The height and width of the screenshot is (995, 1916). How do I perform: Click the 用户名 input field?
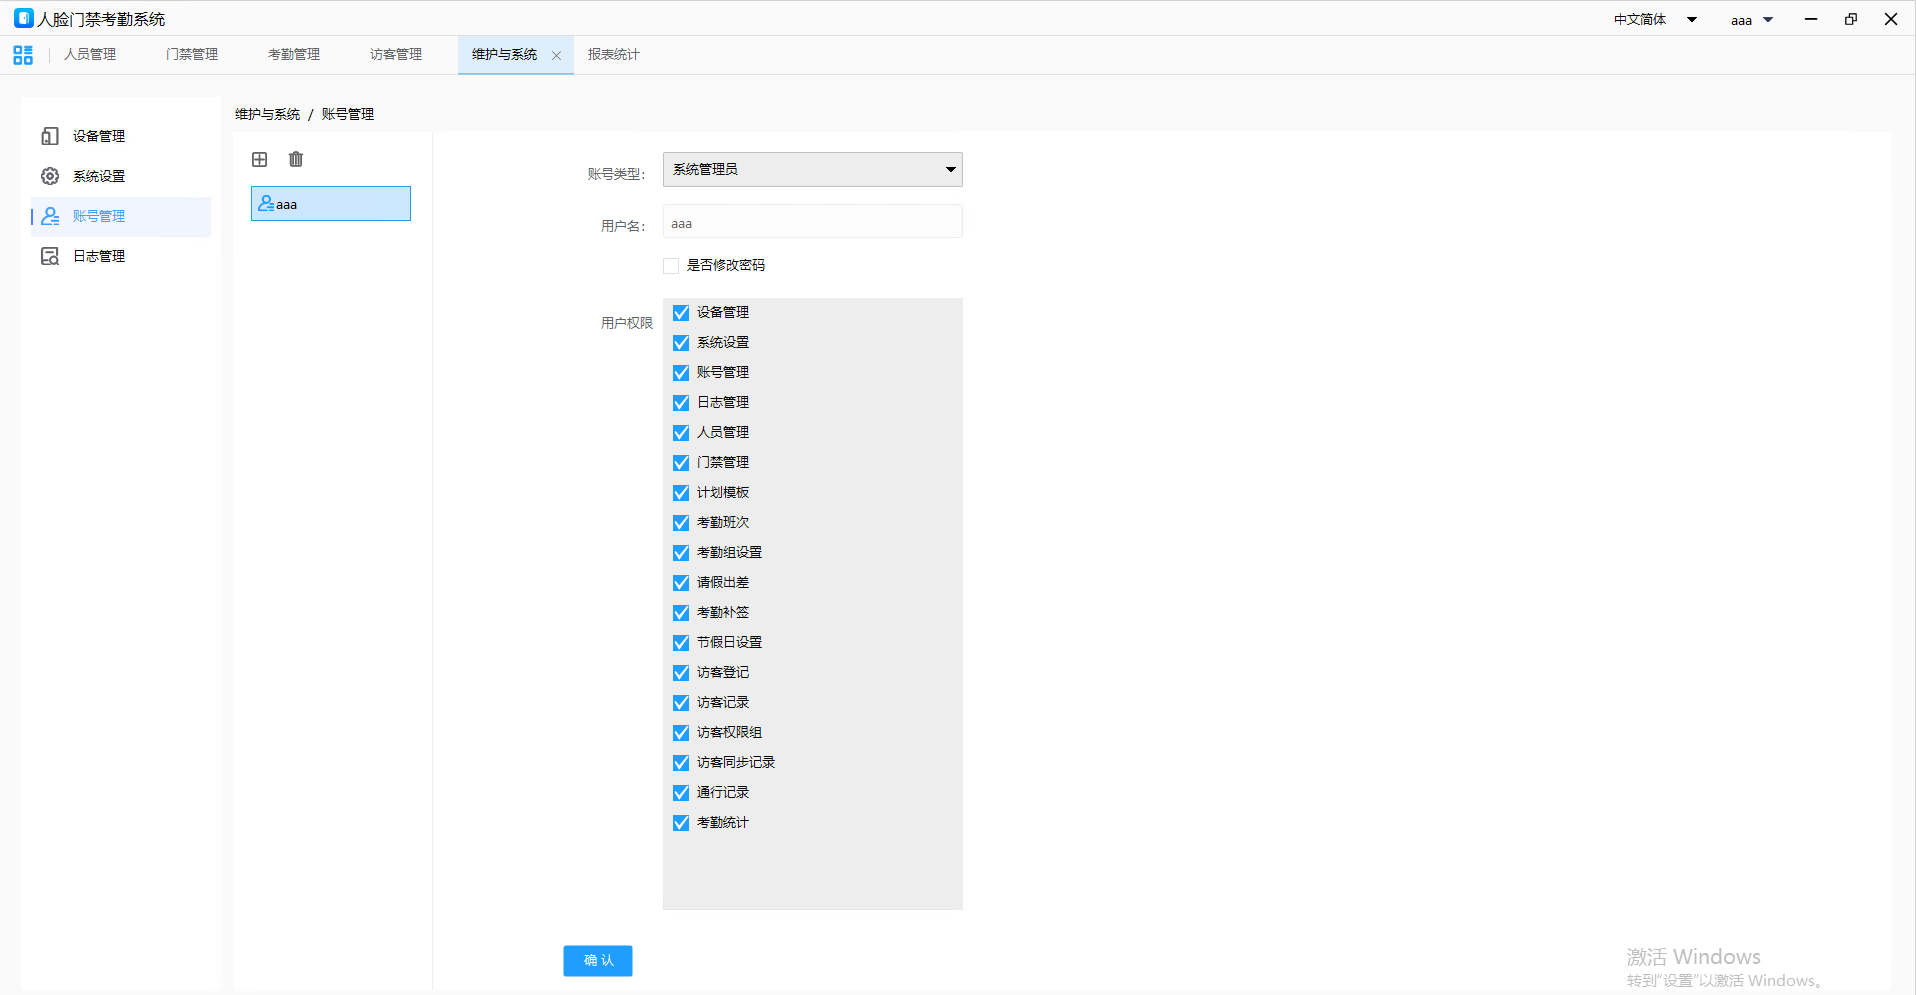coord(812,223)
